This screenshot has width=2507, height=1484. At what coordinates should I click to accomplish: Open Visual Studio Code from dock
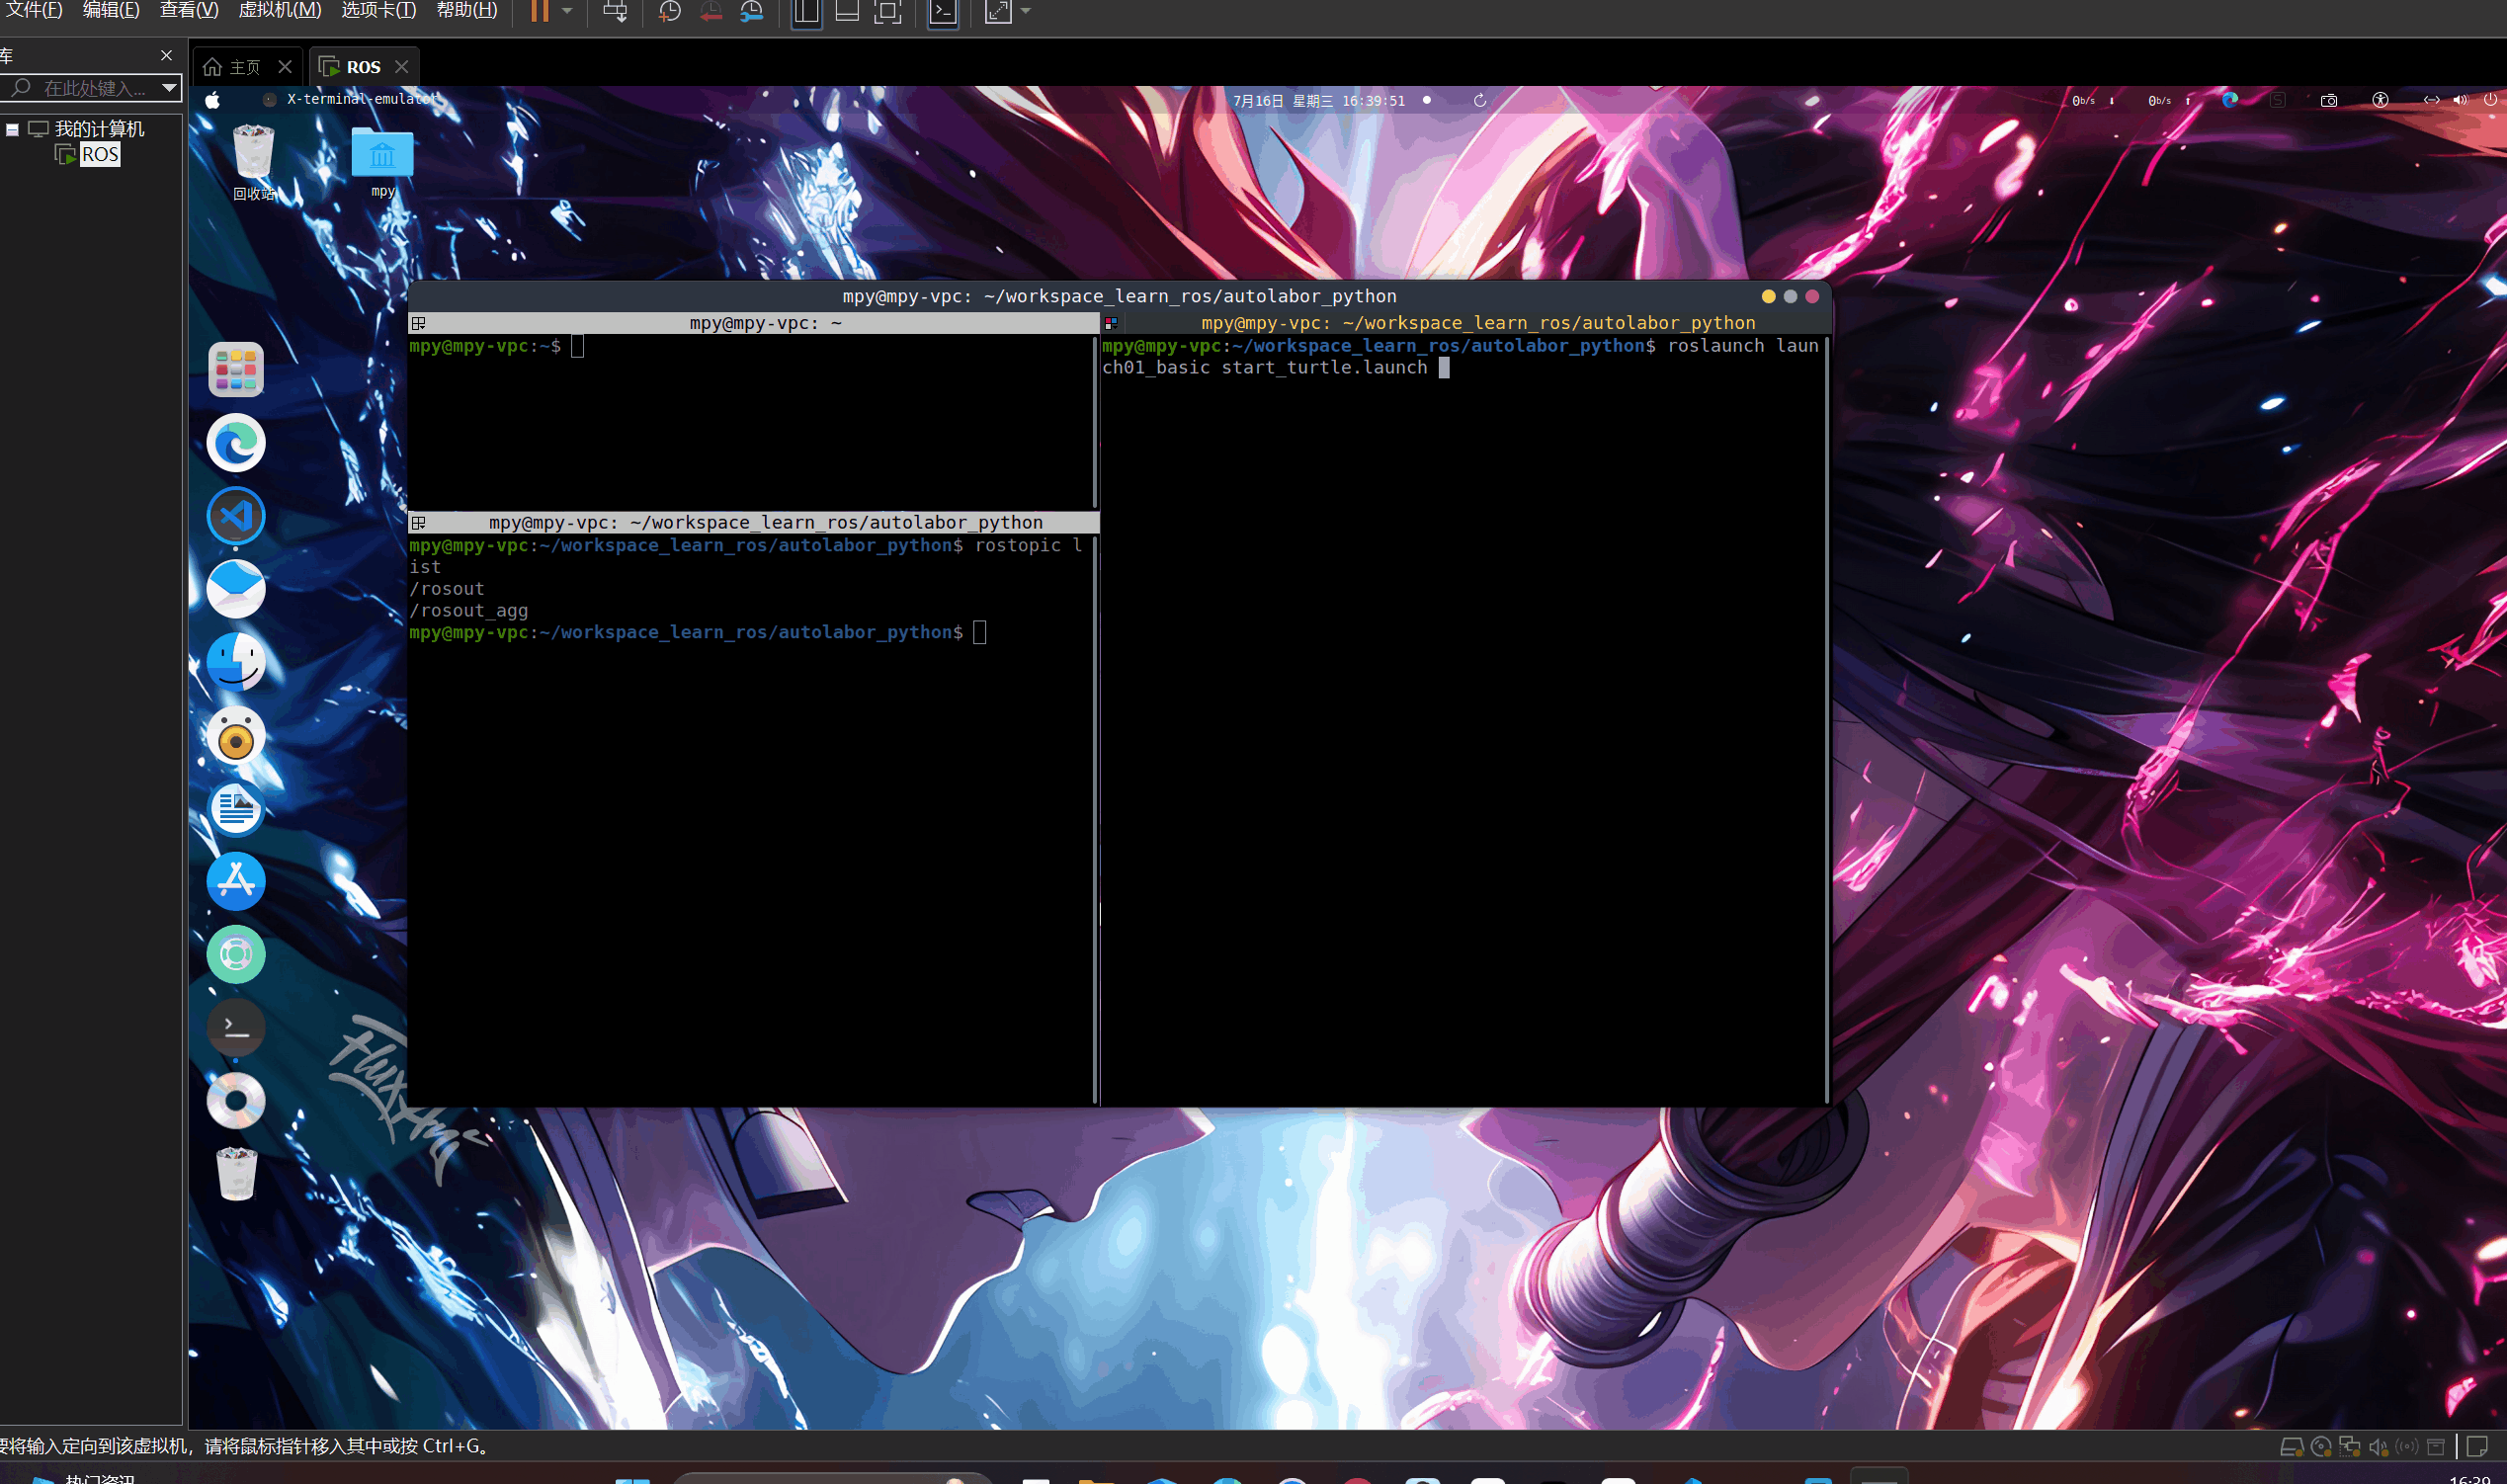[236, 516]
